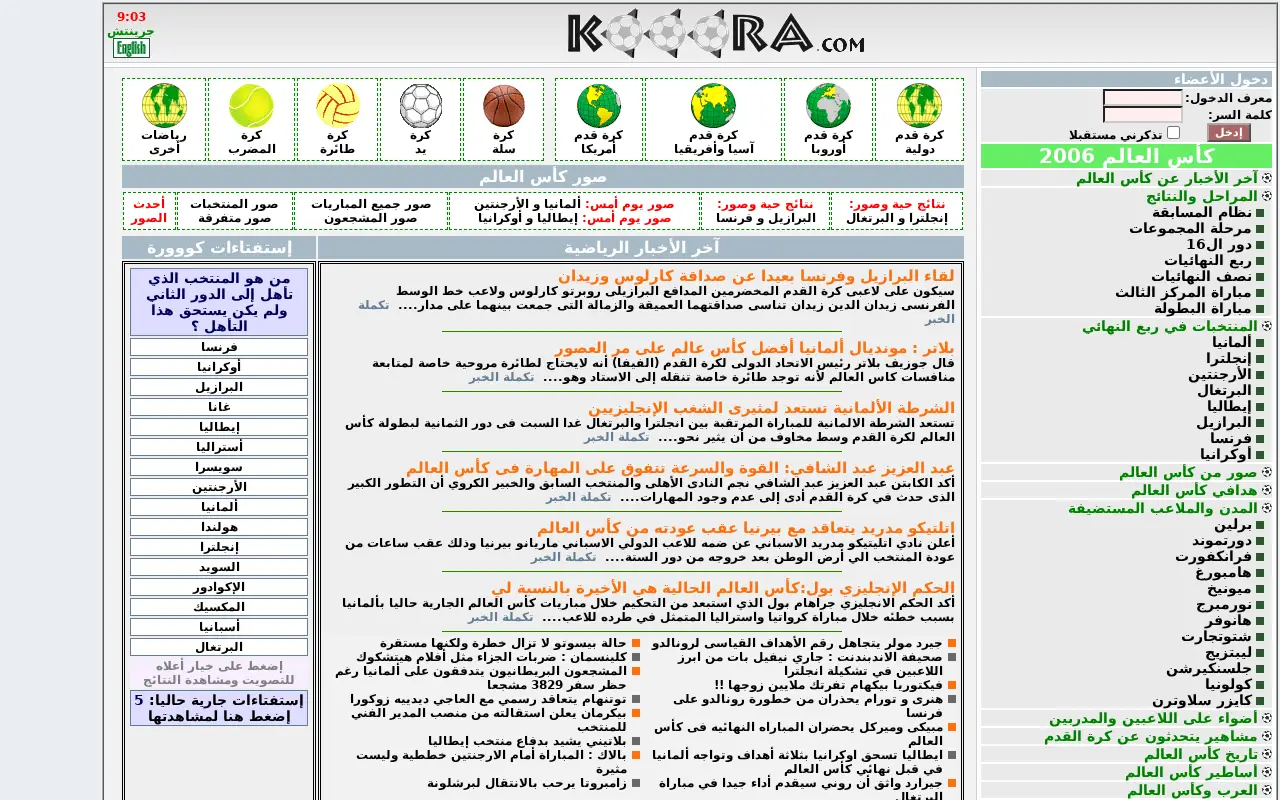Open the group stage (مرحلة المجموعات) link

(x=1190, y=228)
